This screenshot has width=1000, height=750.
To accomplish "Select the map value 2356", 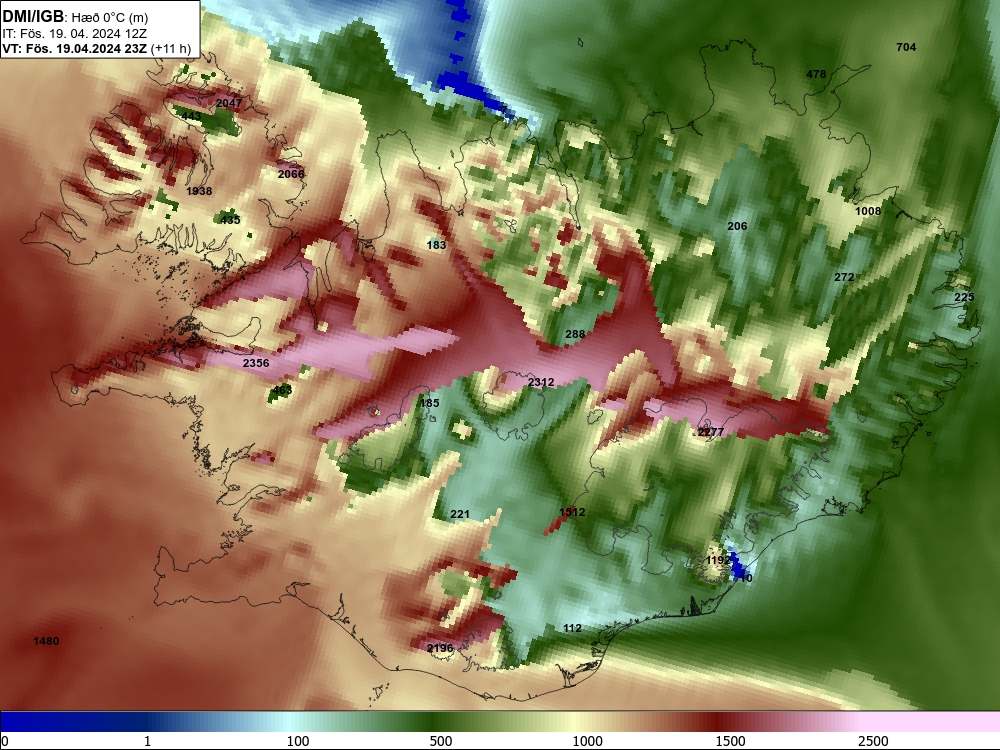I will (x=256, y=363).
